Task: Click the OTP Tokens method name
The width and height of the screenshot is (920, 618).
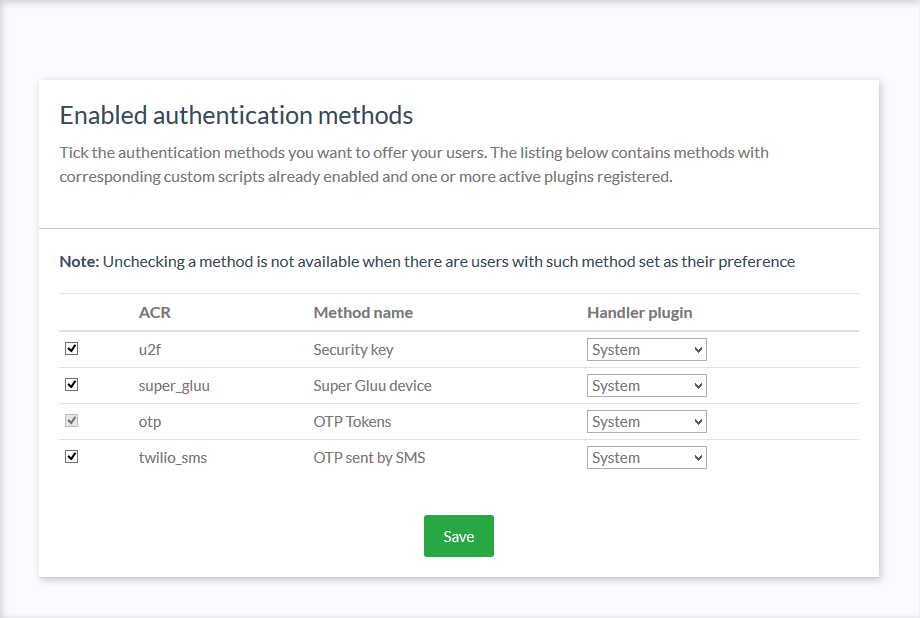Action: [x=354, y=421]
